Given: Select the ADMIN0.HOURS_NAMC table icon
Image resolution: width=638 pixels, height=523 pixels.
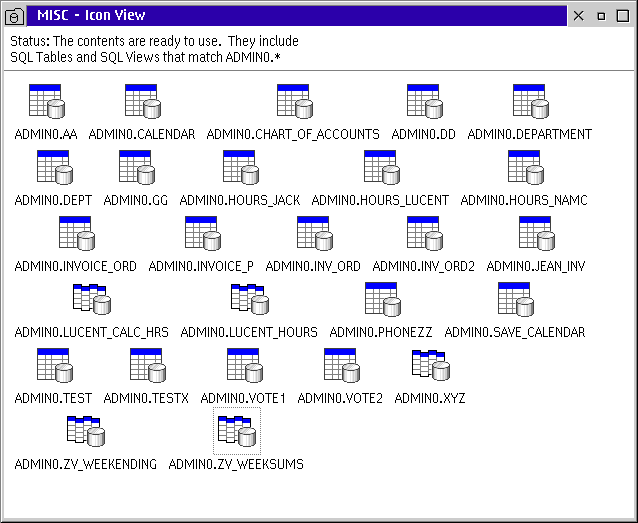Looking at the screenshot, I should pos(526,167).
